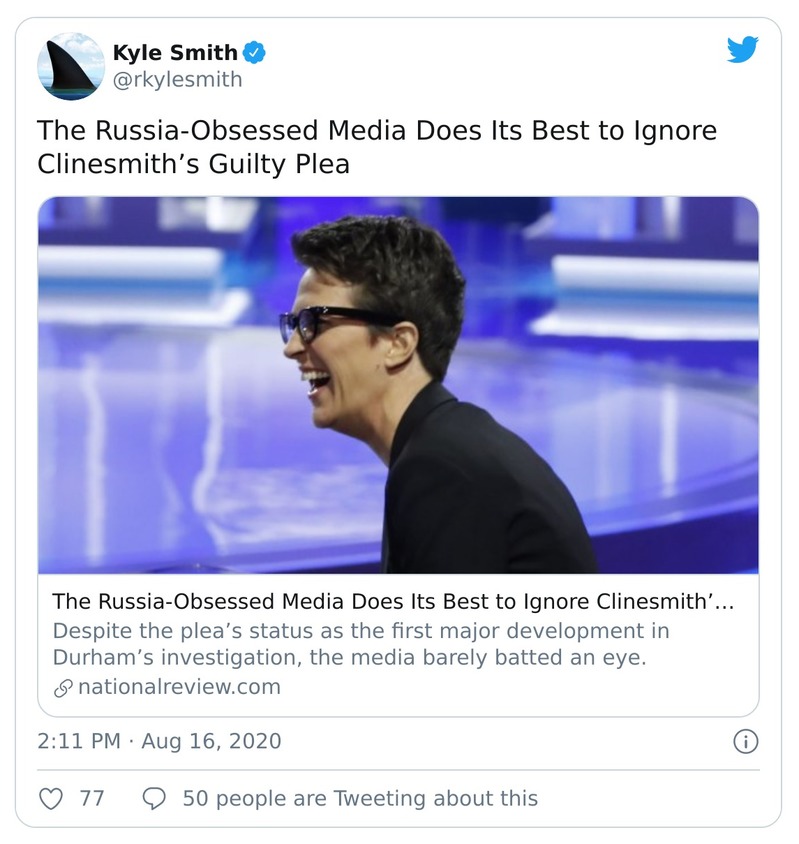This screenshot has width=799, height=844.
Task: Open the article preview image
Action: point(398,385)
